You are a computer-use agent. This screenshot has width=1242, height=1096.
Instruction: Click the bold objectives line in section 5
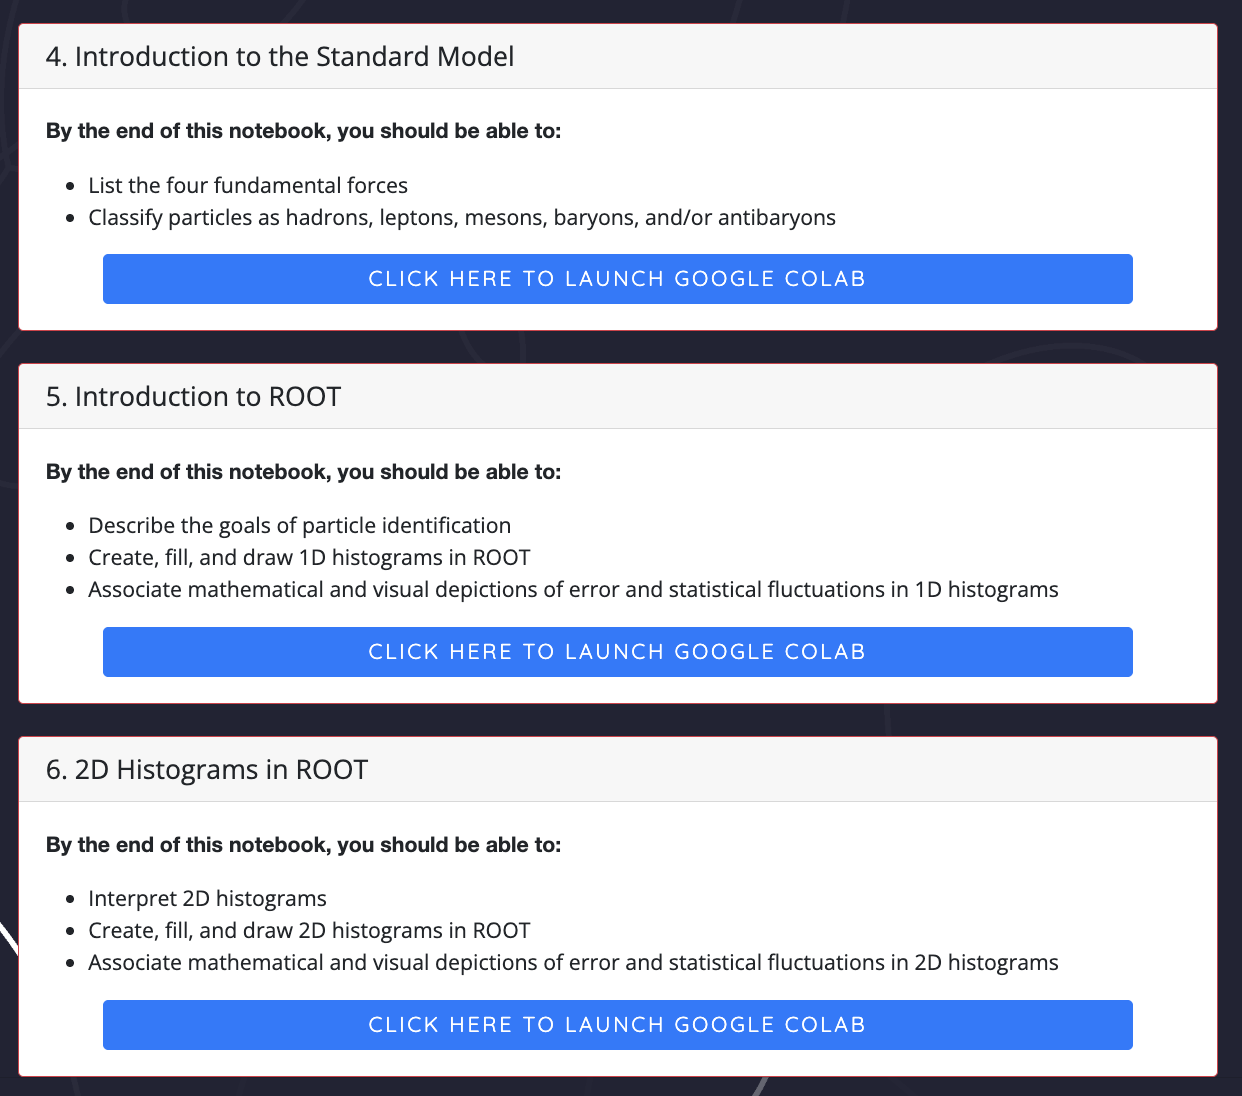(303, 472)
